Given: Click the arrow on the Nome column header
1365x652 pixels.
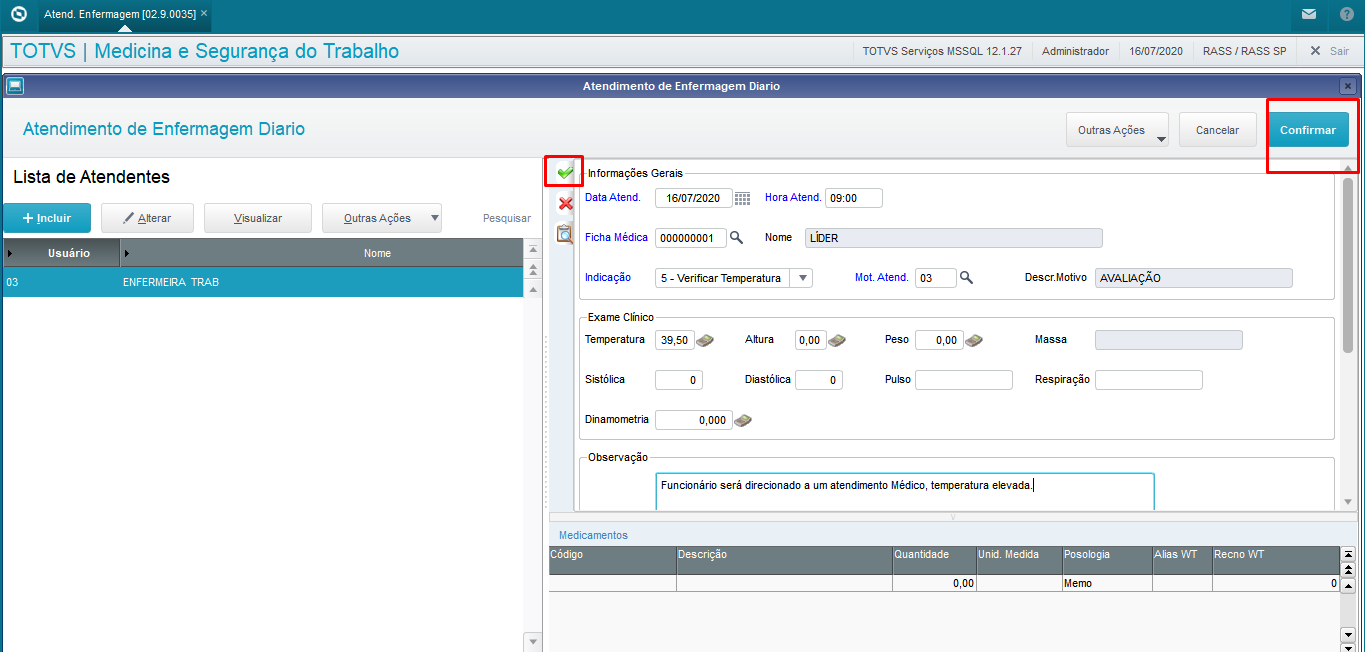Looking at the screenshot, I should pos(127,254).
